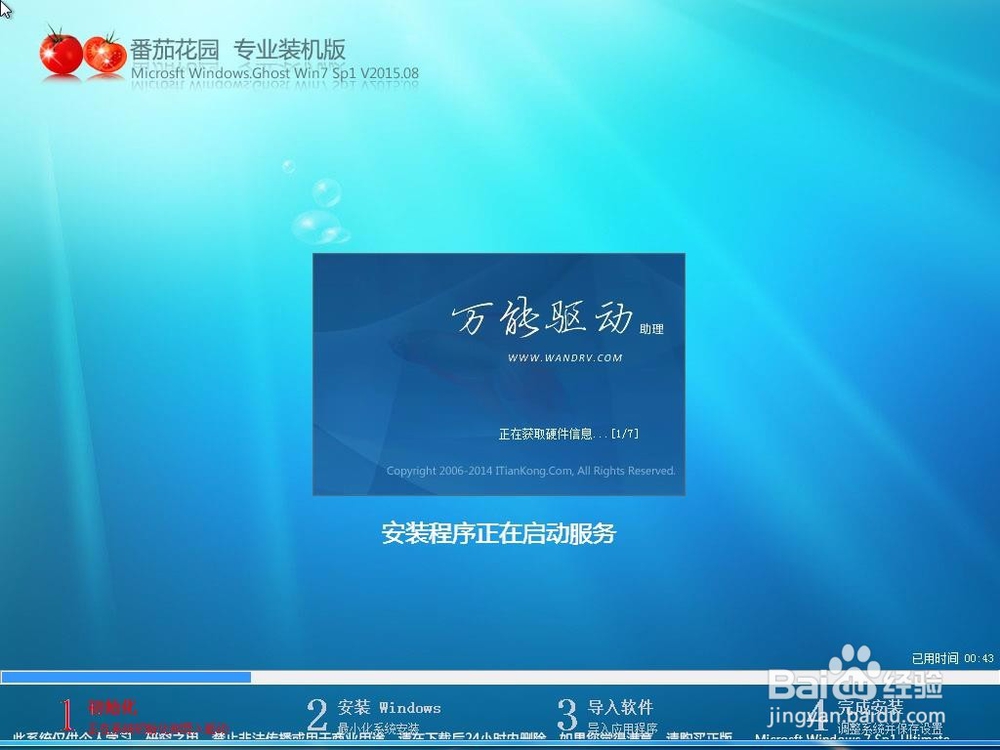
Task: Click the blue installation progress bar
Action: point(130,676)
